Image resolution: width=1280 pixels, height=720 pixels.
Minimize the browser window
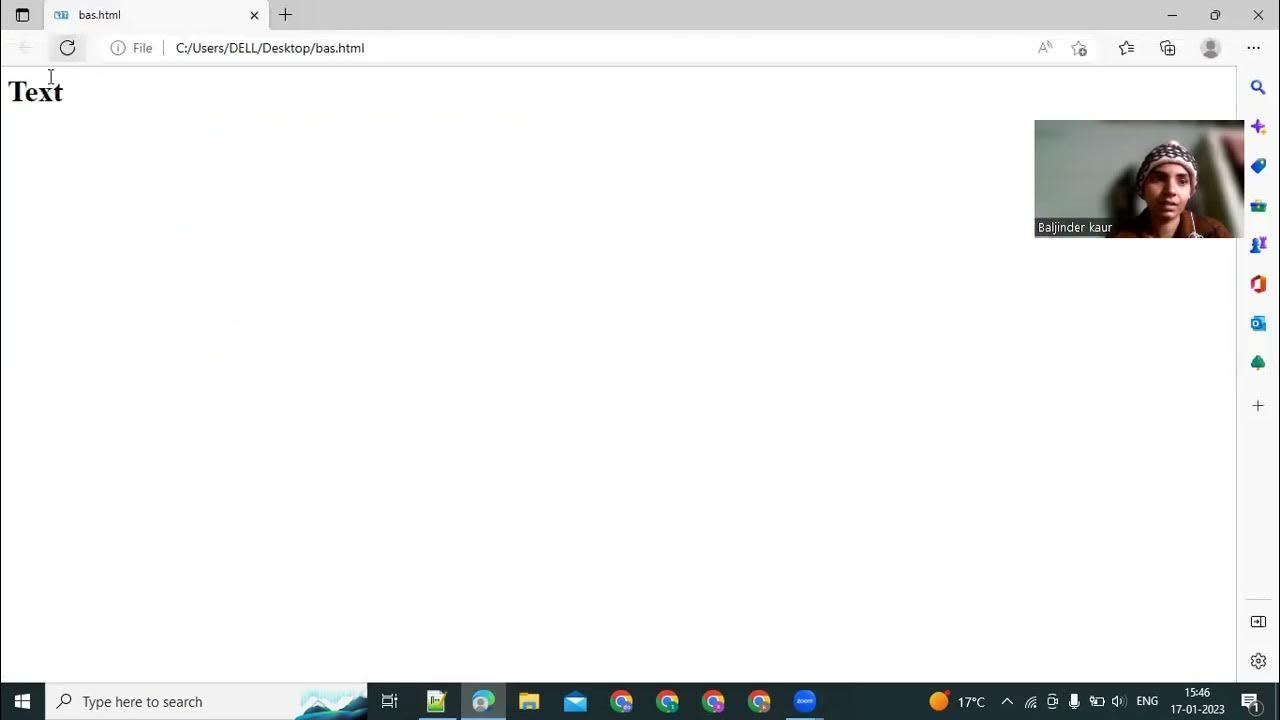tap(1172, 15)
